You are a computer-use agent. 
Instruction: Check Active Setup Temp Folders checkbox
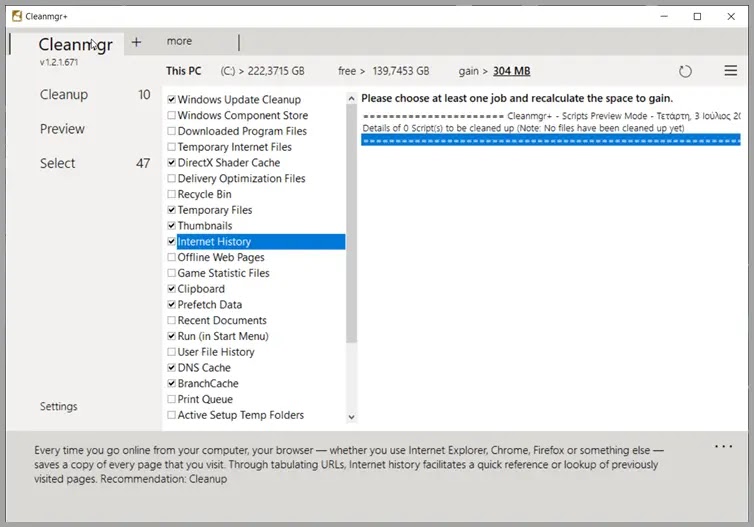pos(171,415)
